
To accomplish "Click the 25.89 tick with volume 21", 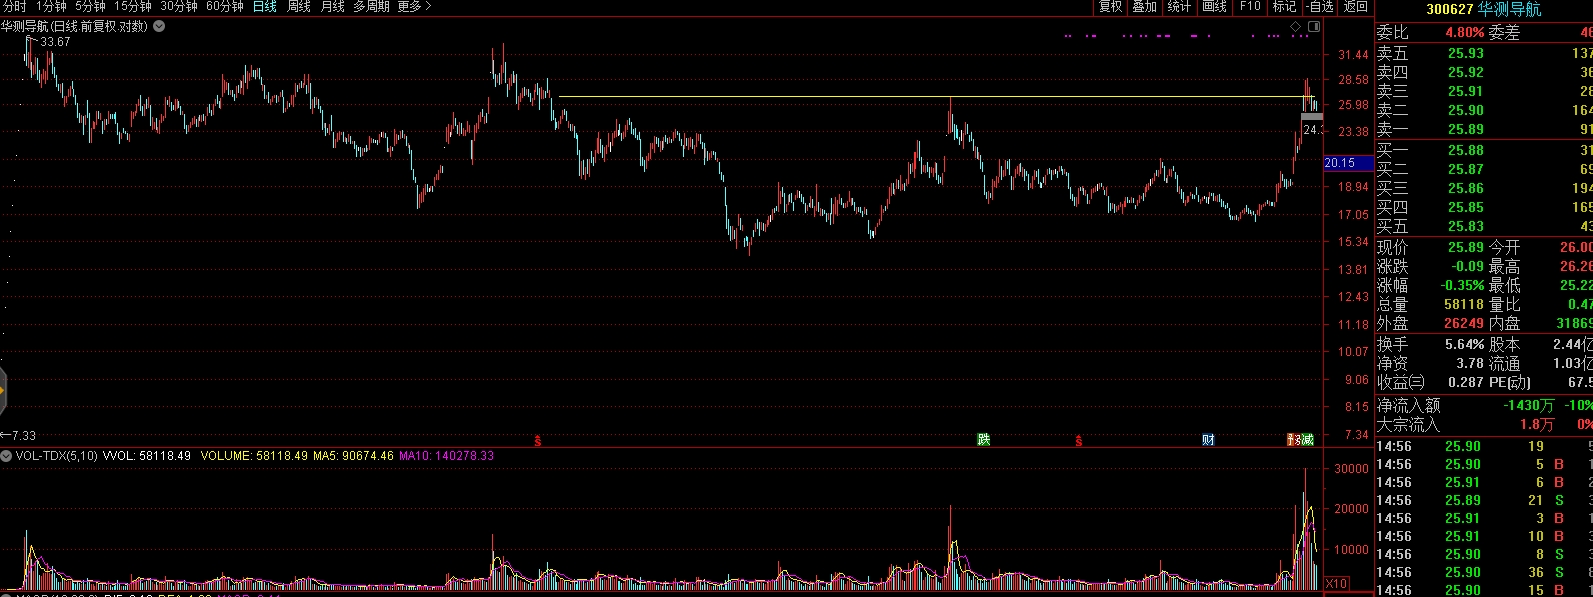I will (1484, 500).
